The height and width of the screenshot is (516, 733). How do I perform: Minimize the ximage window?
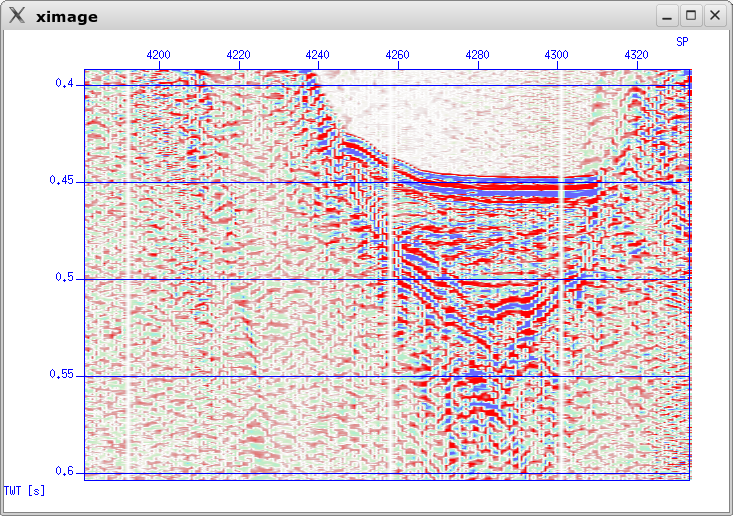(667, 15)
